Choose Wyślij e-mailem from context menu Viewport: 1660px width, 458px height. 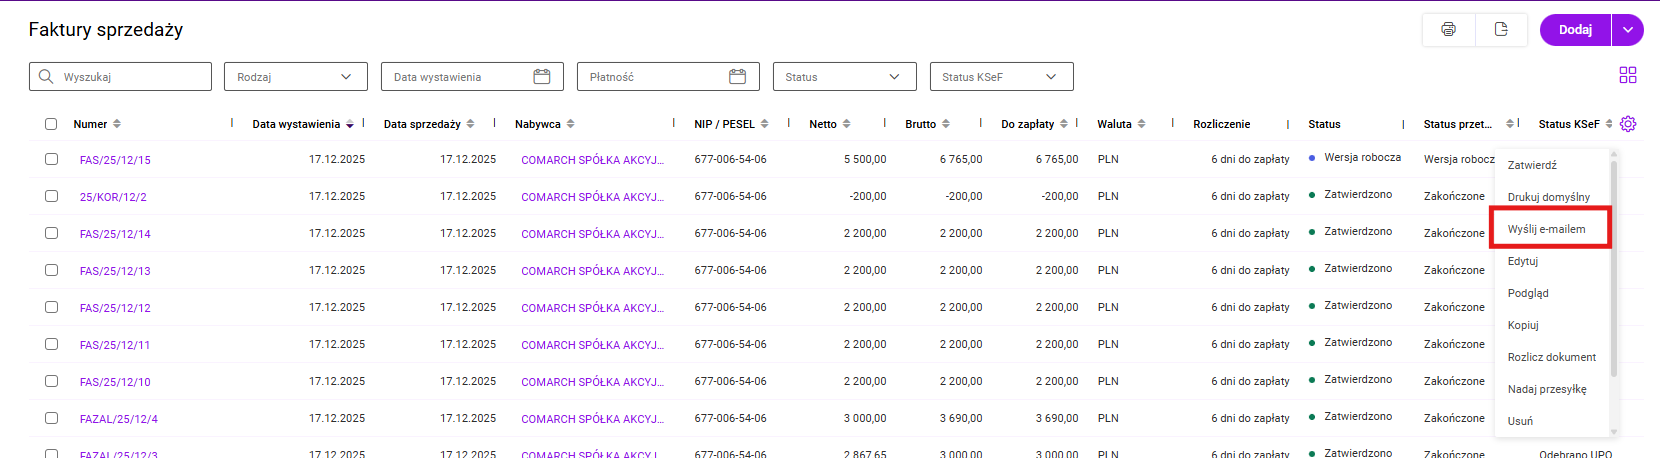click(1546, 229)
